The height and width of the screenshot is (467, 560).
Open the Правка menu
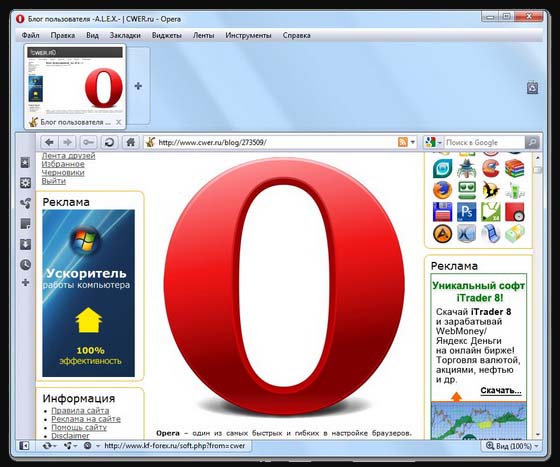(62, 35)
